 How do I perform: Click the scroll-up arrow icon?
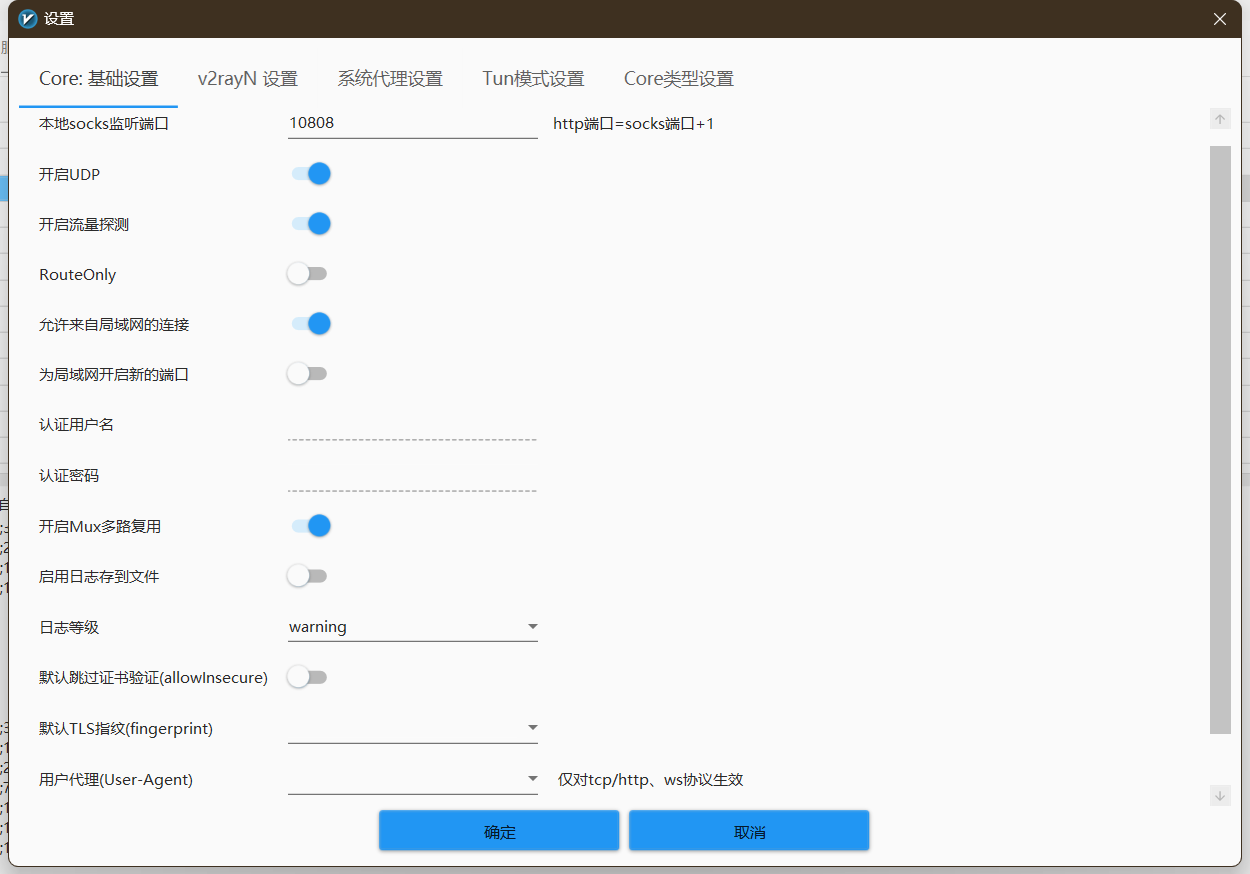tap(1220, 118)
